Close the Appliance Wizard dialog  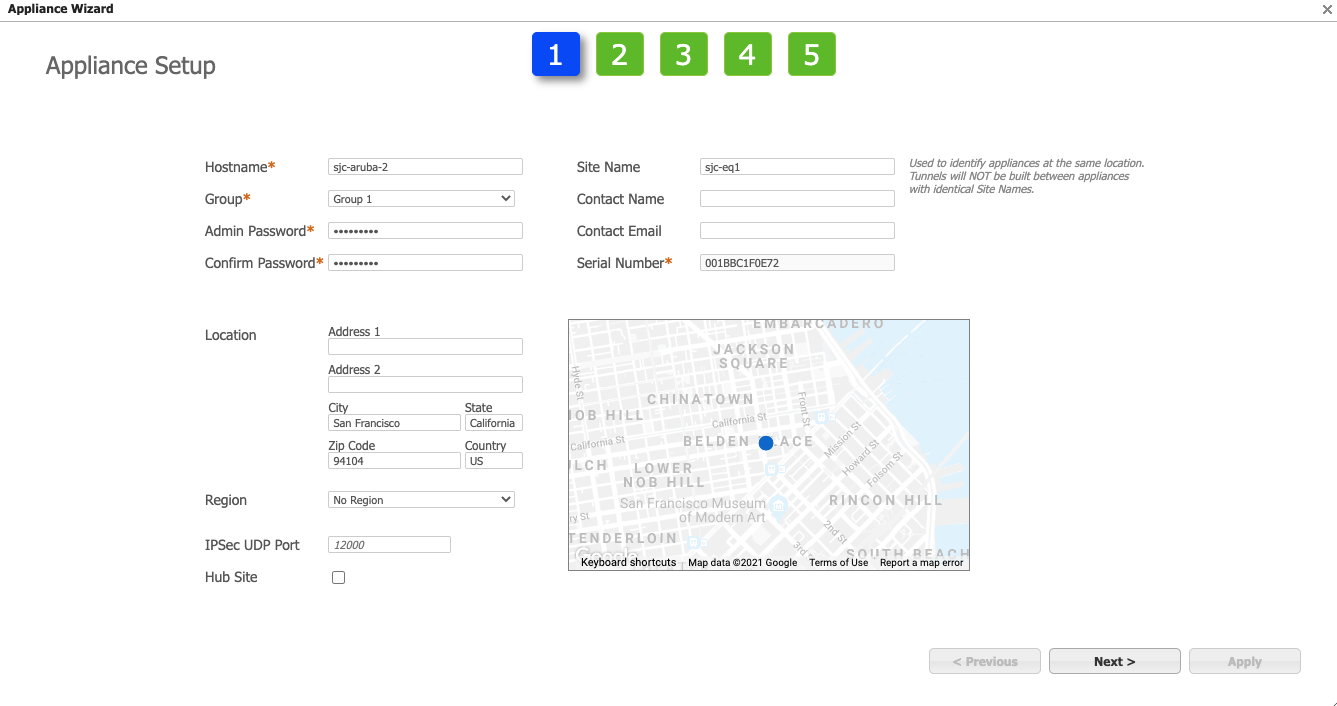1326,9
